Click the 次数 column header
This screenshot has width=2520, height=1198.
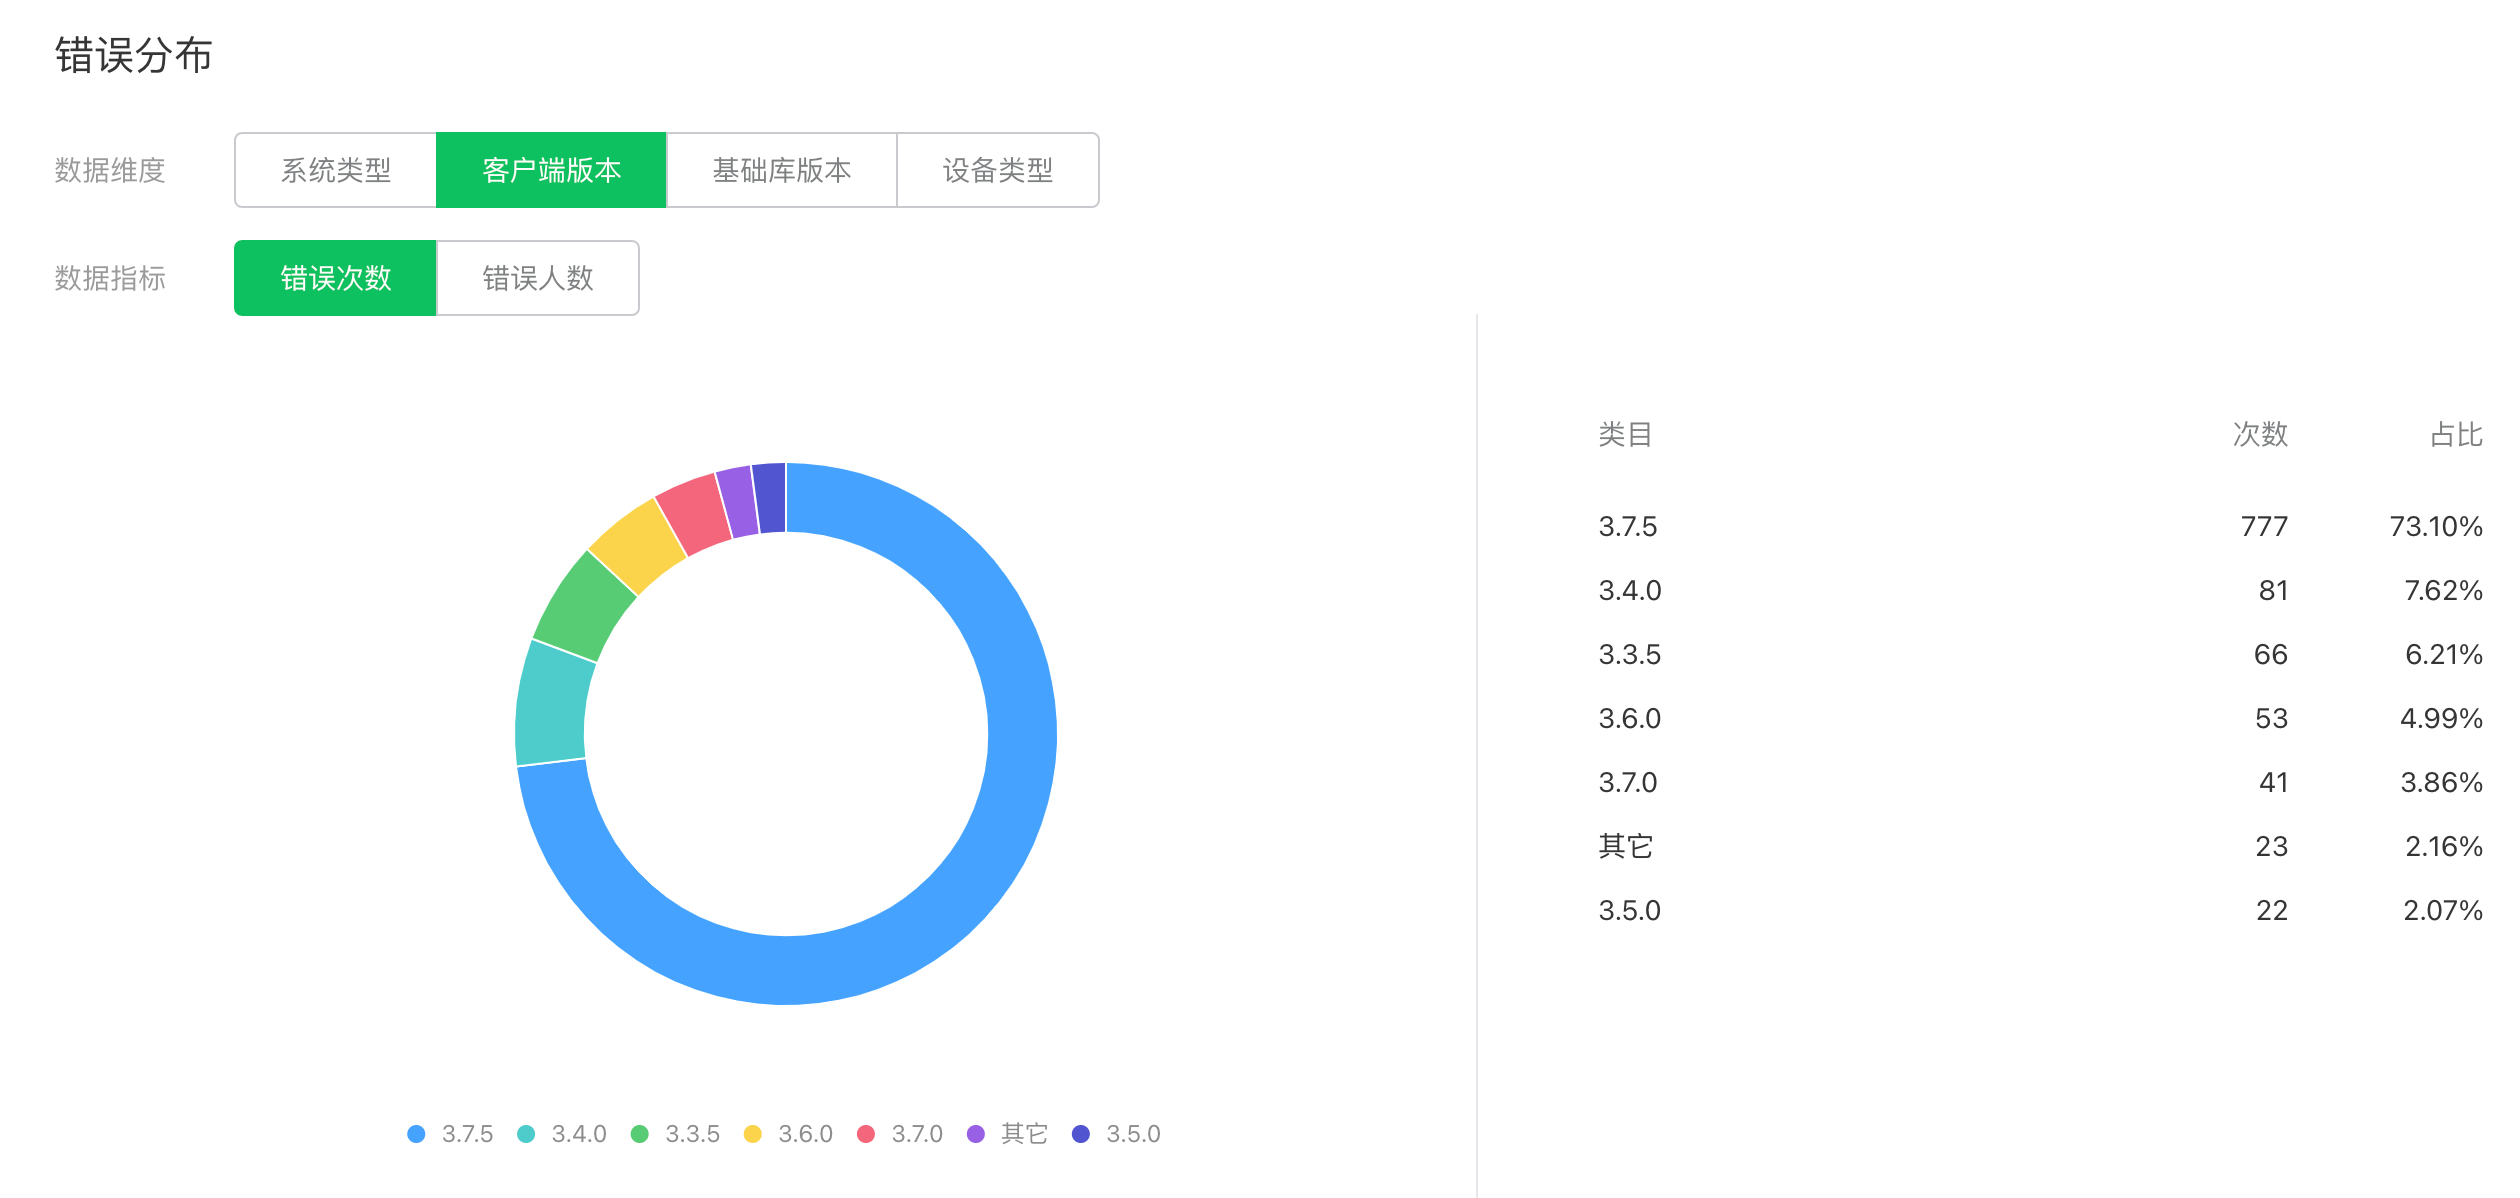(2260, 435)
